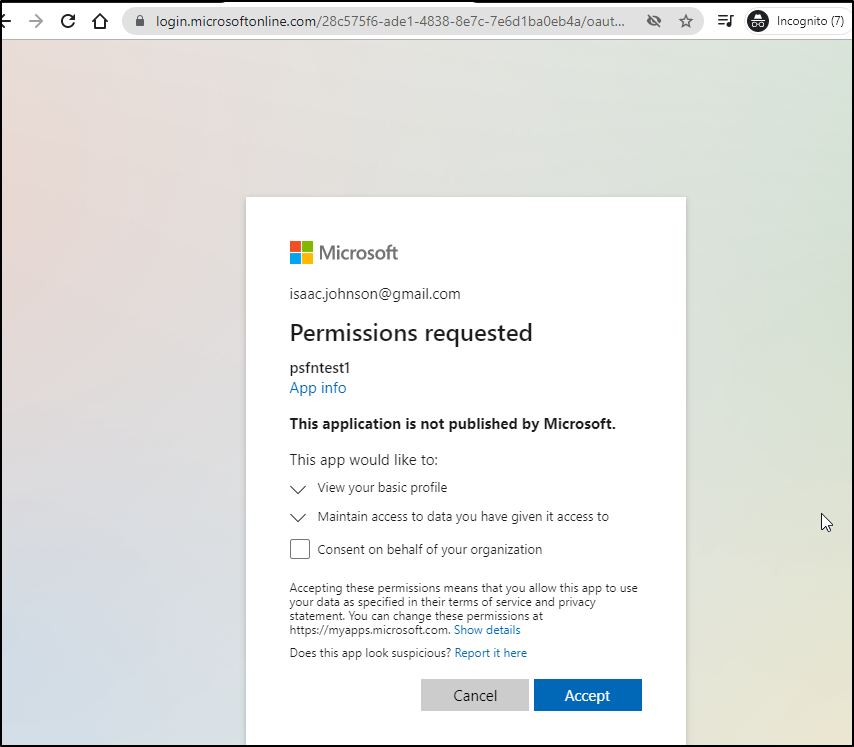Click the padlock site security icon

tap(140, 21)
